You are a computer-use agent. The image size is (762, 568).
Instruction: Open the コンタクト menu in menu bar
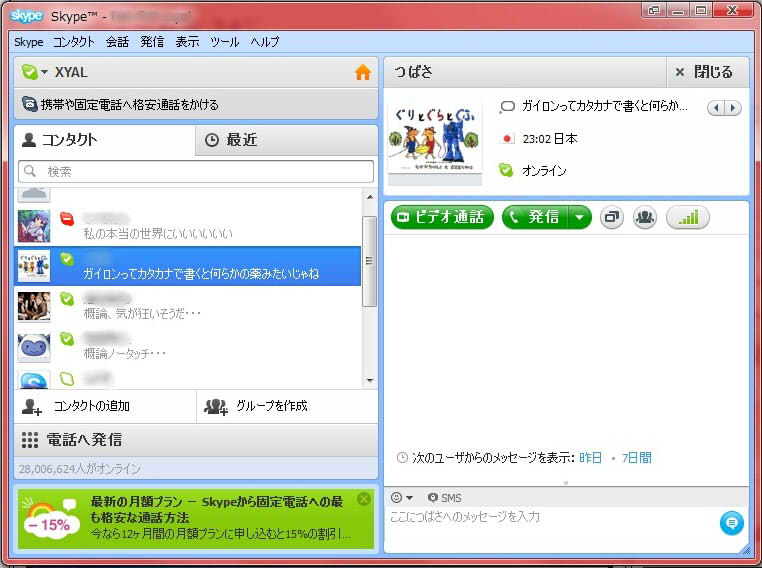click(x=73, y=42)
